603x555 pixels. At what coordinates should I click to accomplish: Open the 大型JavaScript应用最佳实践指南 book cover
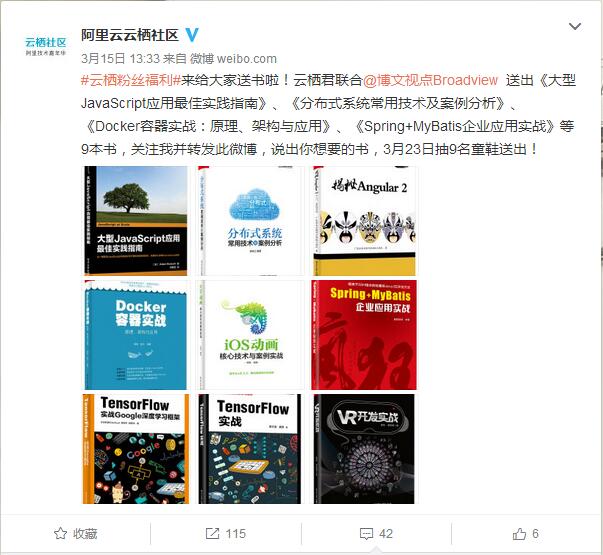pos(136,221)
